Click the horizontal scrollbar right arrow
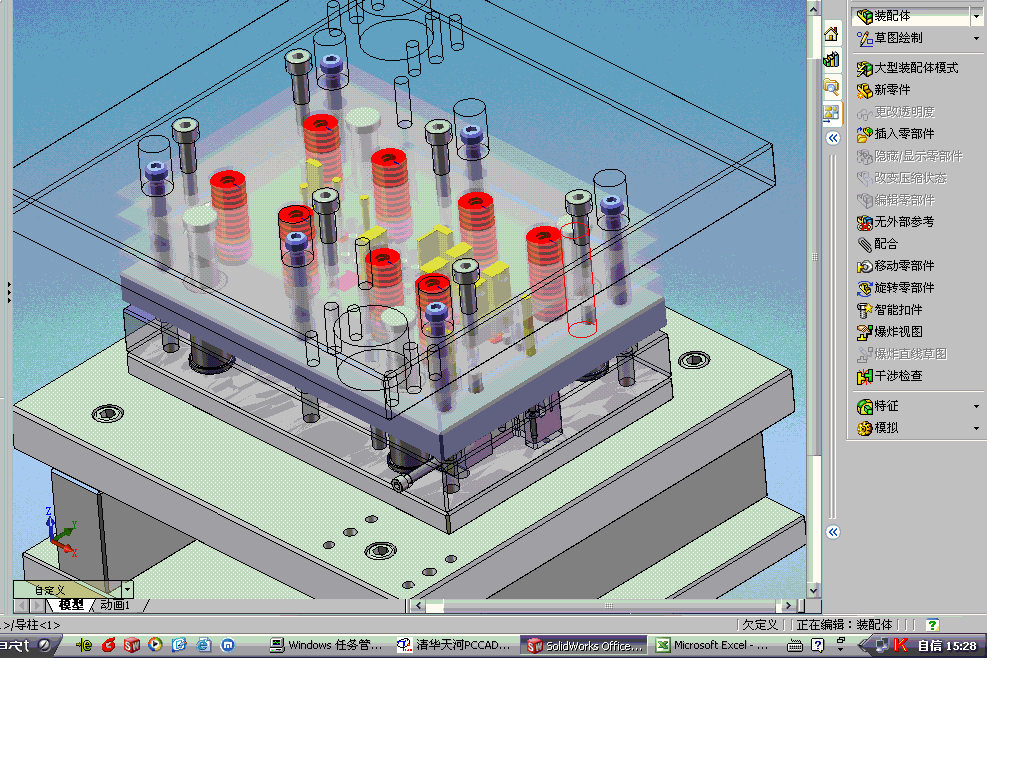1024x768 pixels. click(x=788, y=605)
